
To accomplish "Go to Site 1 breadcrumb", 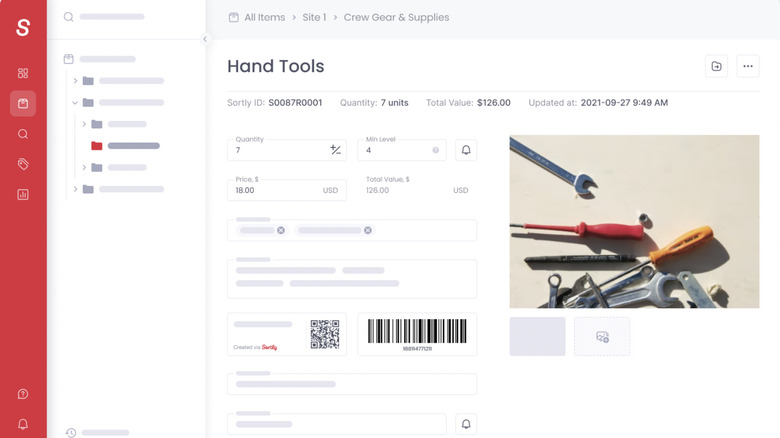I will [316, 17].
